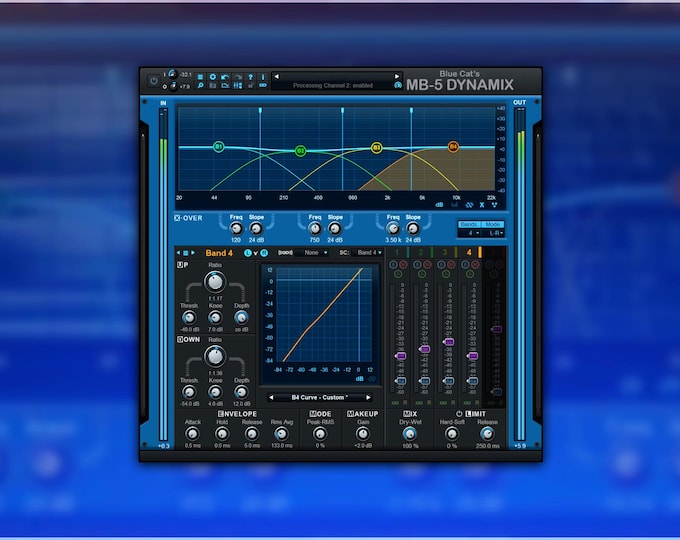Open the None dropdown beside Band 4
Screen dimensions: 680x540
tap(314, 252)
